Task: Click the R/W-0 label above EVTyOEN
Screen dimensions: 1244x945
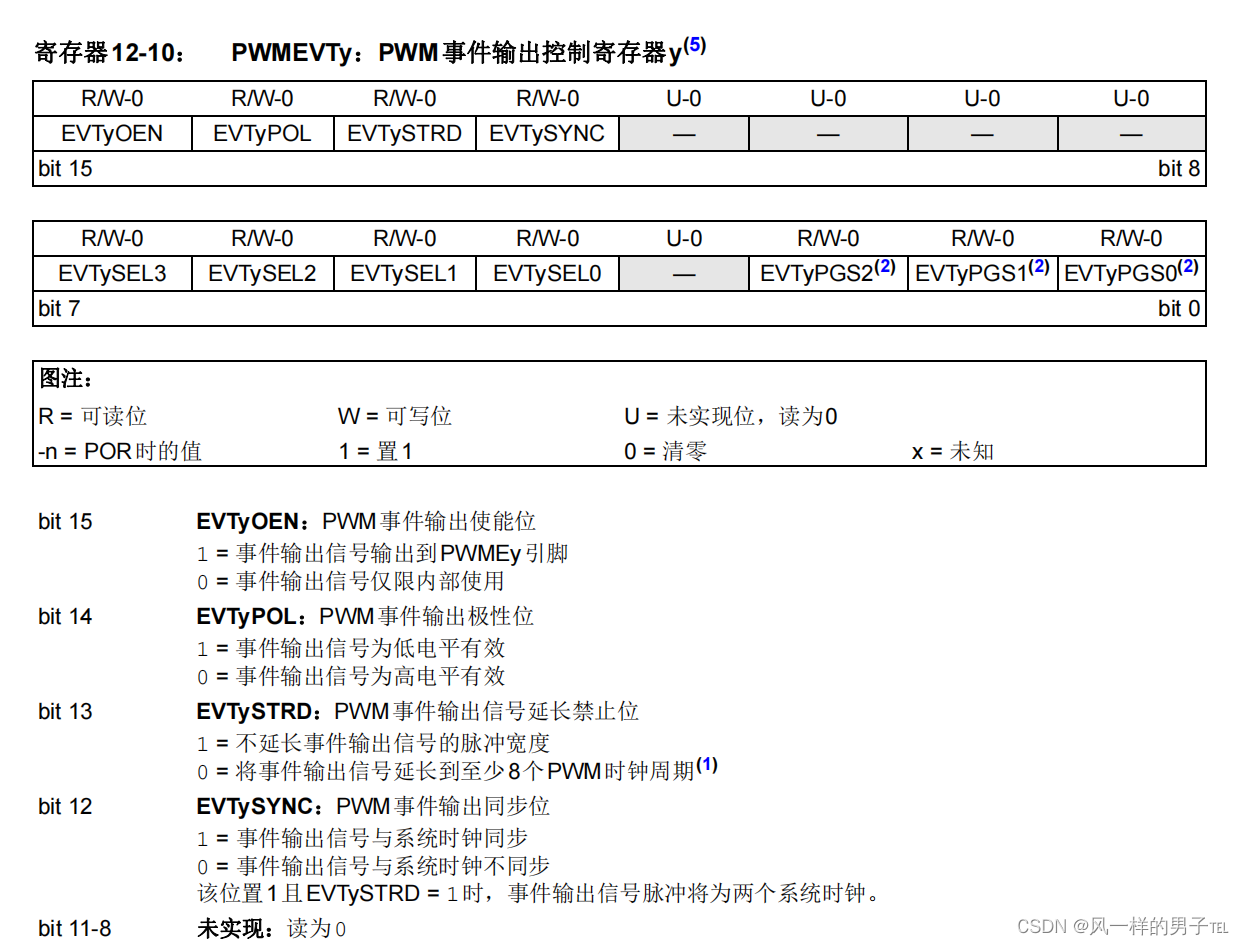Action: [x=112, y=99]
